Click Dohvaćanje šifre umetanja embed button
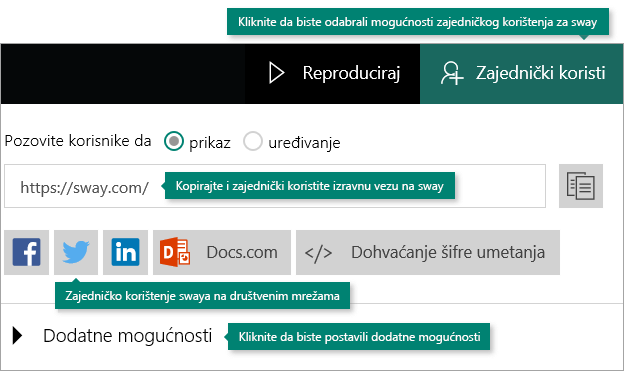The height and width of the screenshot is (371, 624). pyautogui.click(x=428, y=252)
